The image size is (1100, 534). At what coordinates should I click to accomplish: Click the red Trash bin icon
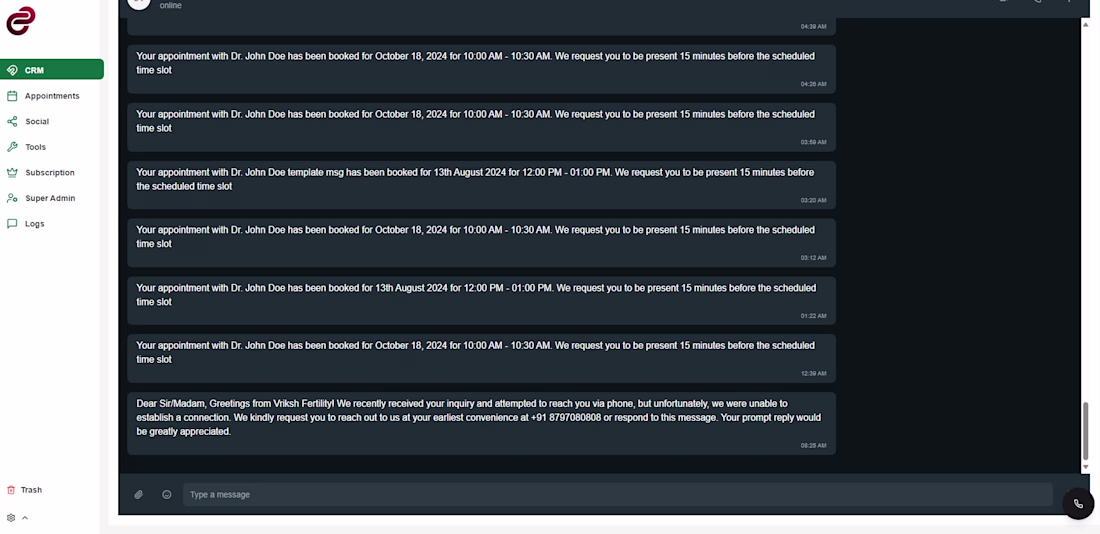click(11, 490)
